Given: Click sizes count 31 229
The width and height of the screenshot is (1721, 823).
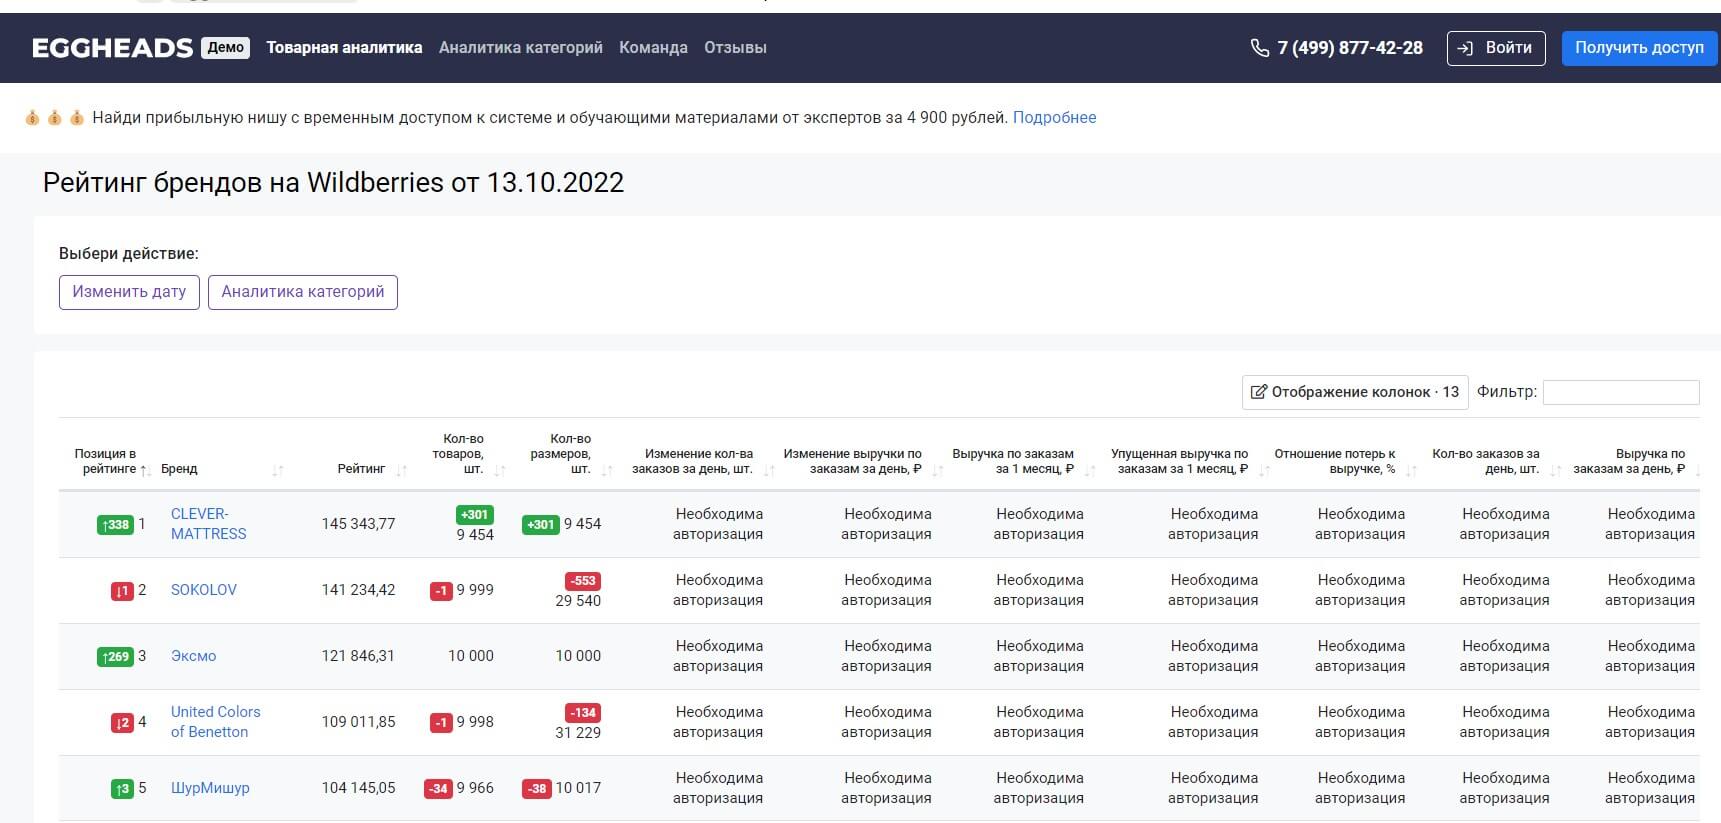Looking at the screenshot, I should coord(578,733).
